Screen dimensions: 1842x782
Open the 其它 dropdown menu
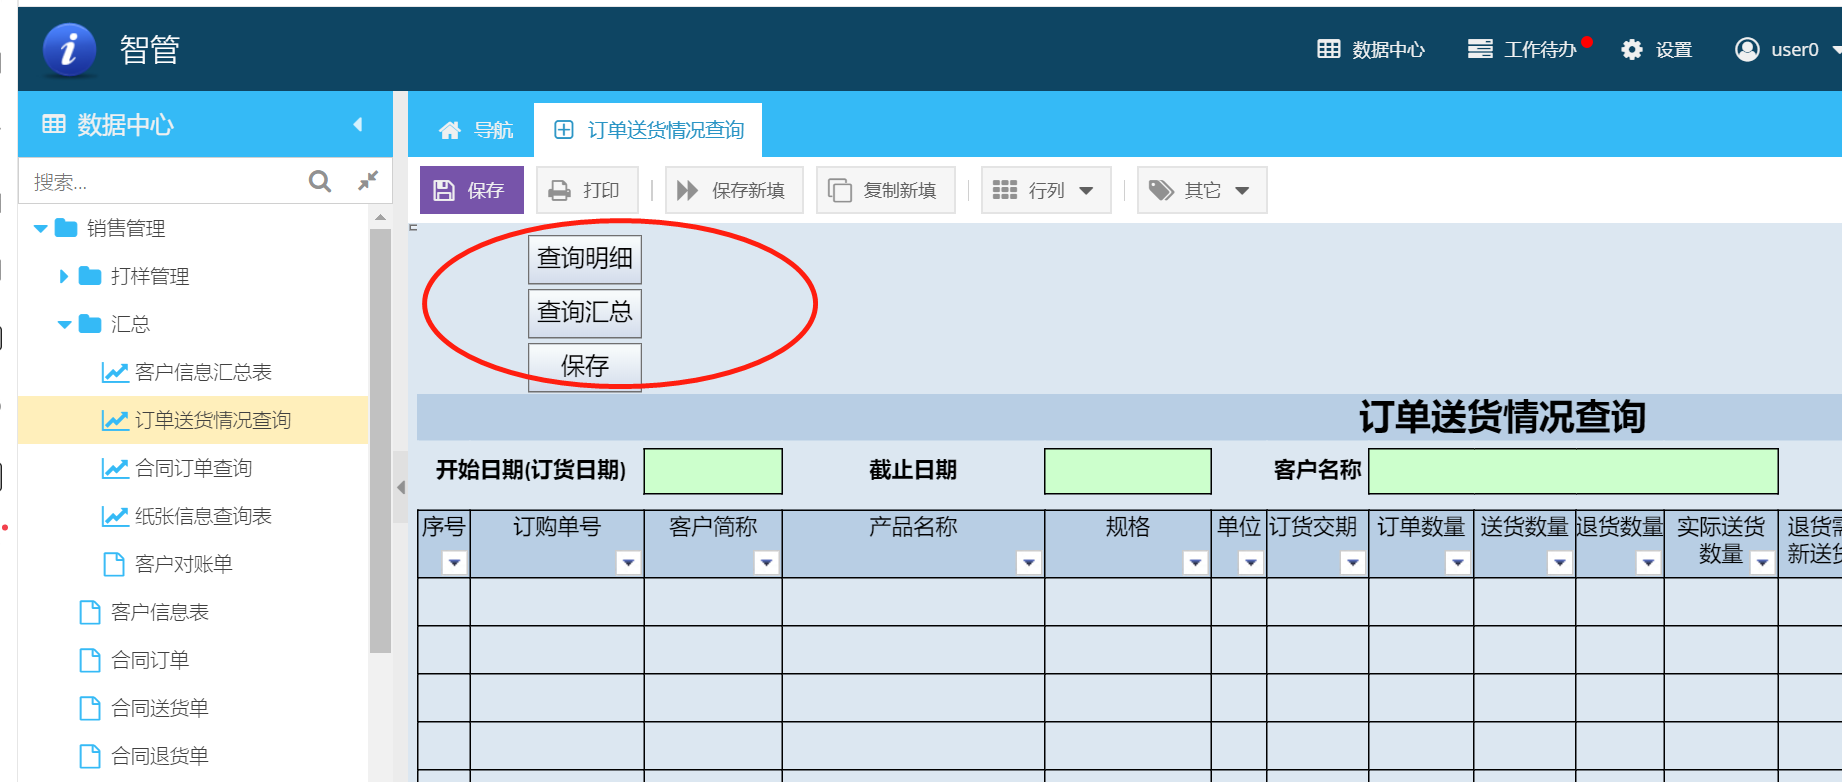[1201, 190]
